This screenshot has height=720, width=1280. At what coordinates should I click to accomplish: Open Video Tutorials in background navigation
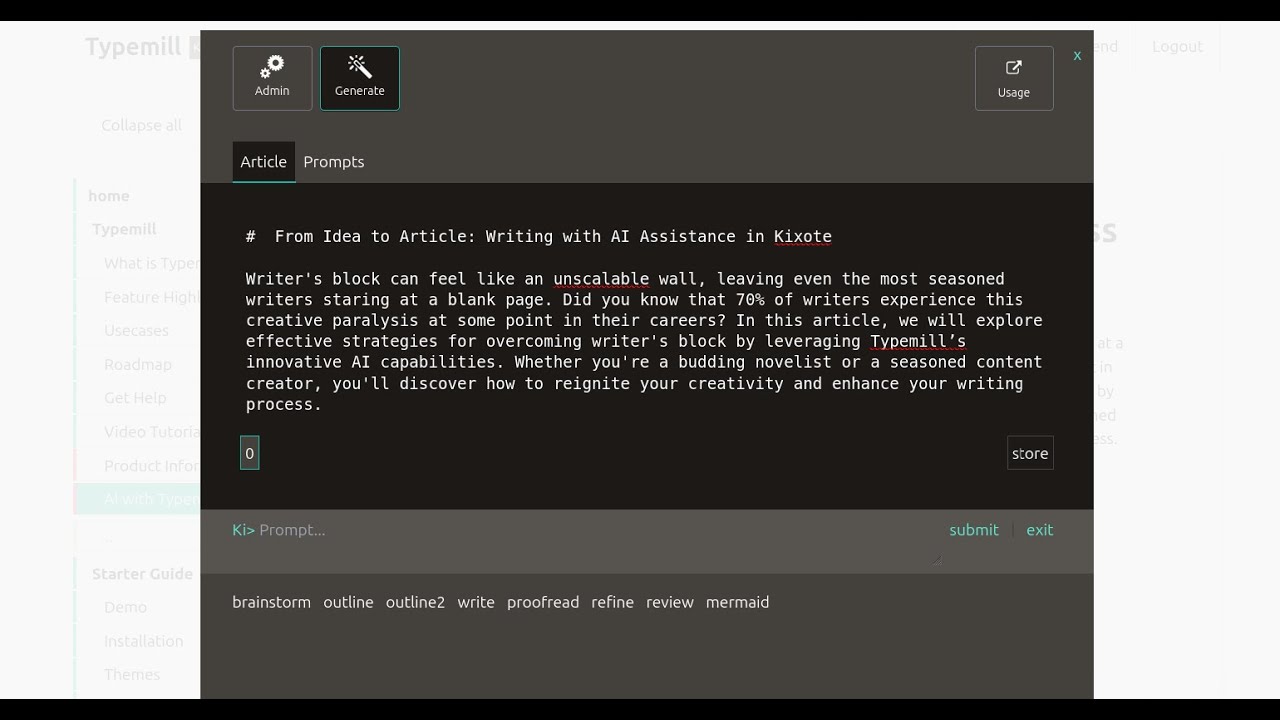pyautogui.click(x=152, y=432)
